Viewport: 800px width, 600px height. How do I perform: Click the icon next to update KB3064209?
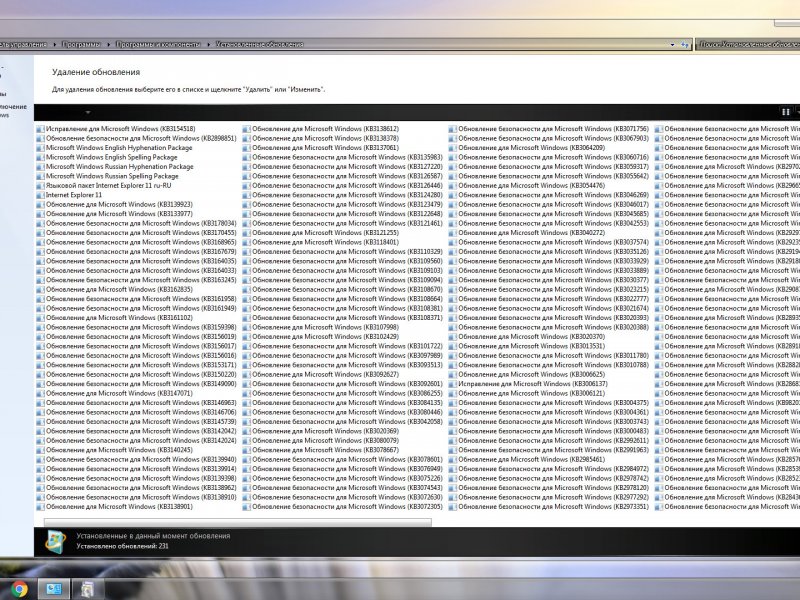tap(453, 148)
